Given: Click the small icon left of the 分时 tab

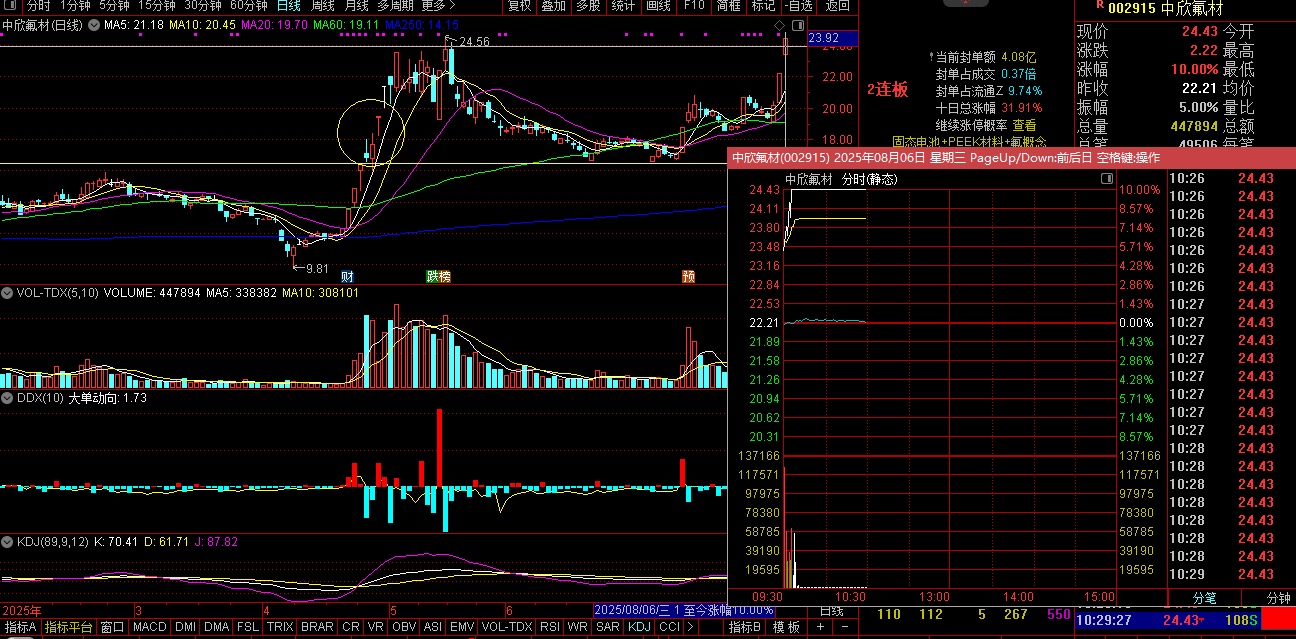Looking at the screenshot, I should tap(9, 5).
